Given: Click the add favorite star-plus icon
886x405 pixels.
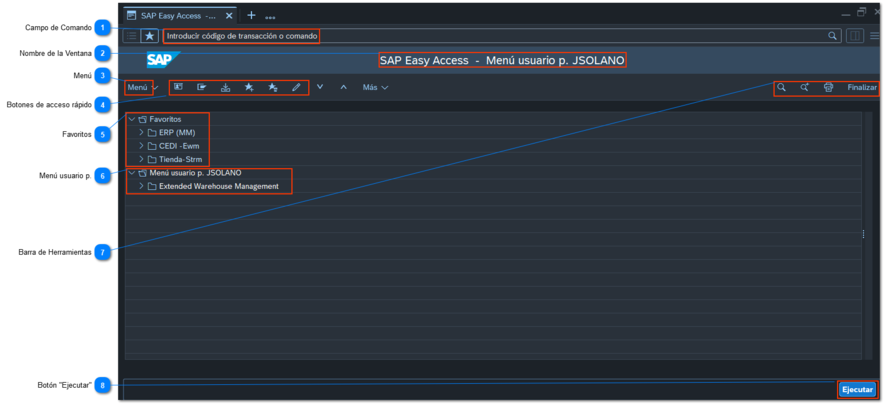Looking at the screenshot, I should pos(249,88).
